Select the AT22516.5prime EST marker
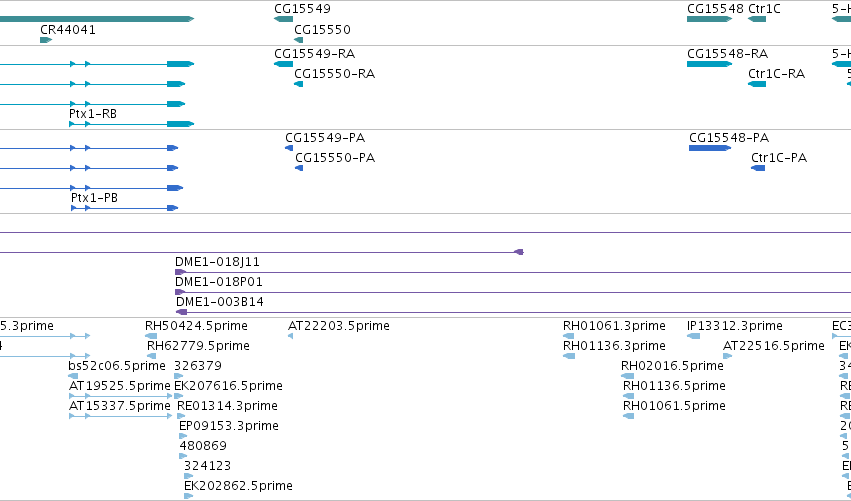Screen dimensions: 851x501 click(728, 356)
